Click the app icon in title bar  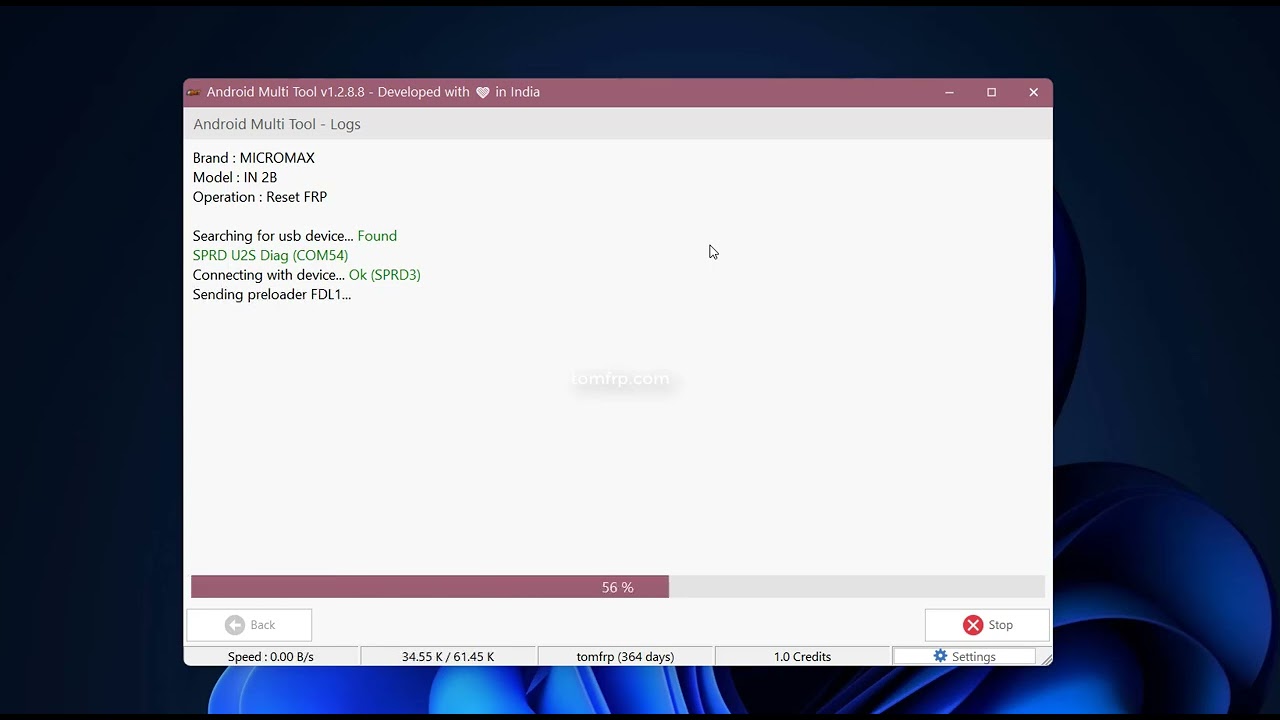click(193, 92)
